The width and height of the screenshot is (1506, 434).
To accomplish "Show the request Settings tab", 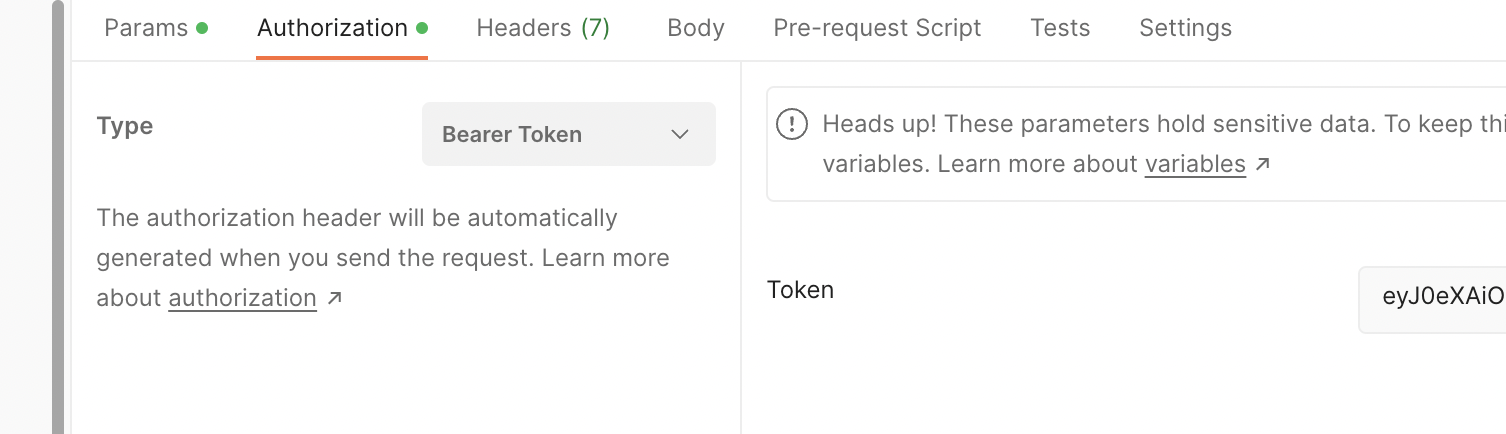I will [1185, 28].
